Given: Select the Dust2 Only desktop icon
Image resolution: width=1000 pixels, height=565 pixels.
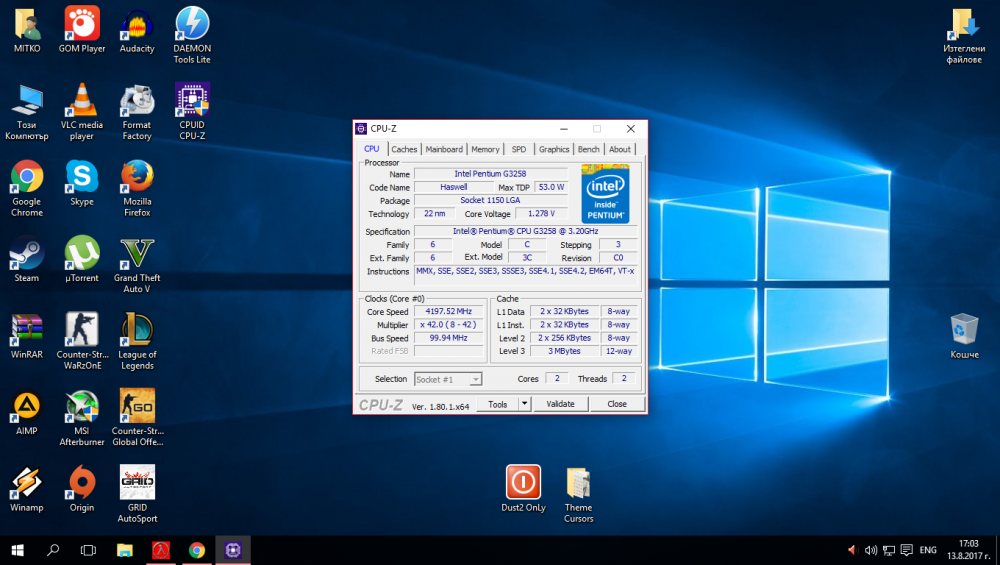Looking at the screenshot, I should (x=523, y=489).
